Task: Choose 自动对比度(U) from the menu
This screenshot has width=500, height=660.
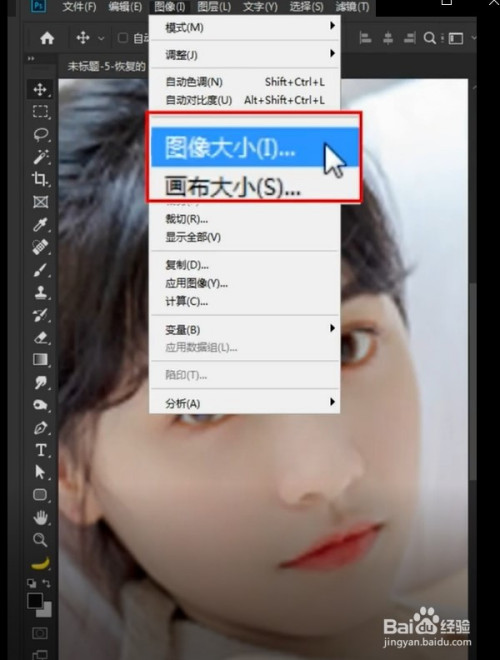Action: point(245,100)
